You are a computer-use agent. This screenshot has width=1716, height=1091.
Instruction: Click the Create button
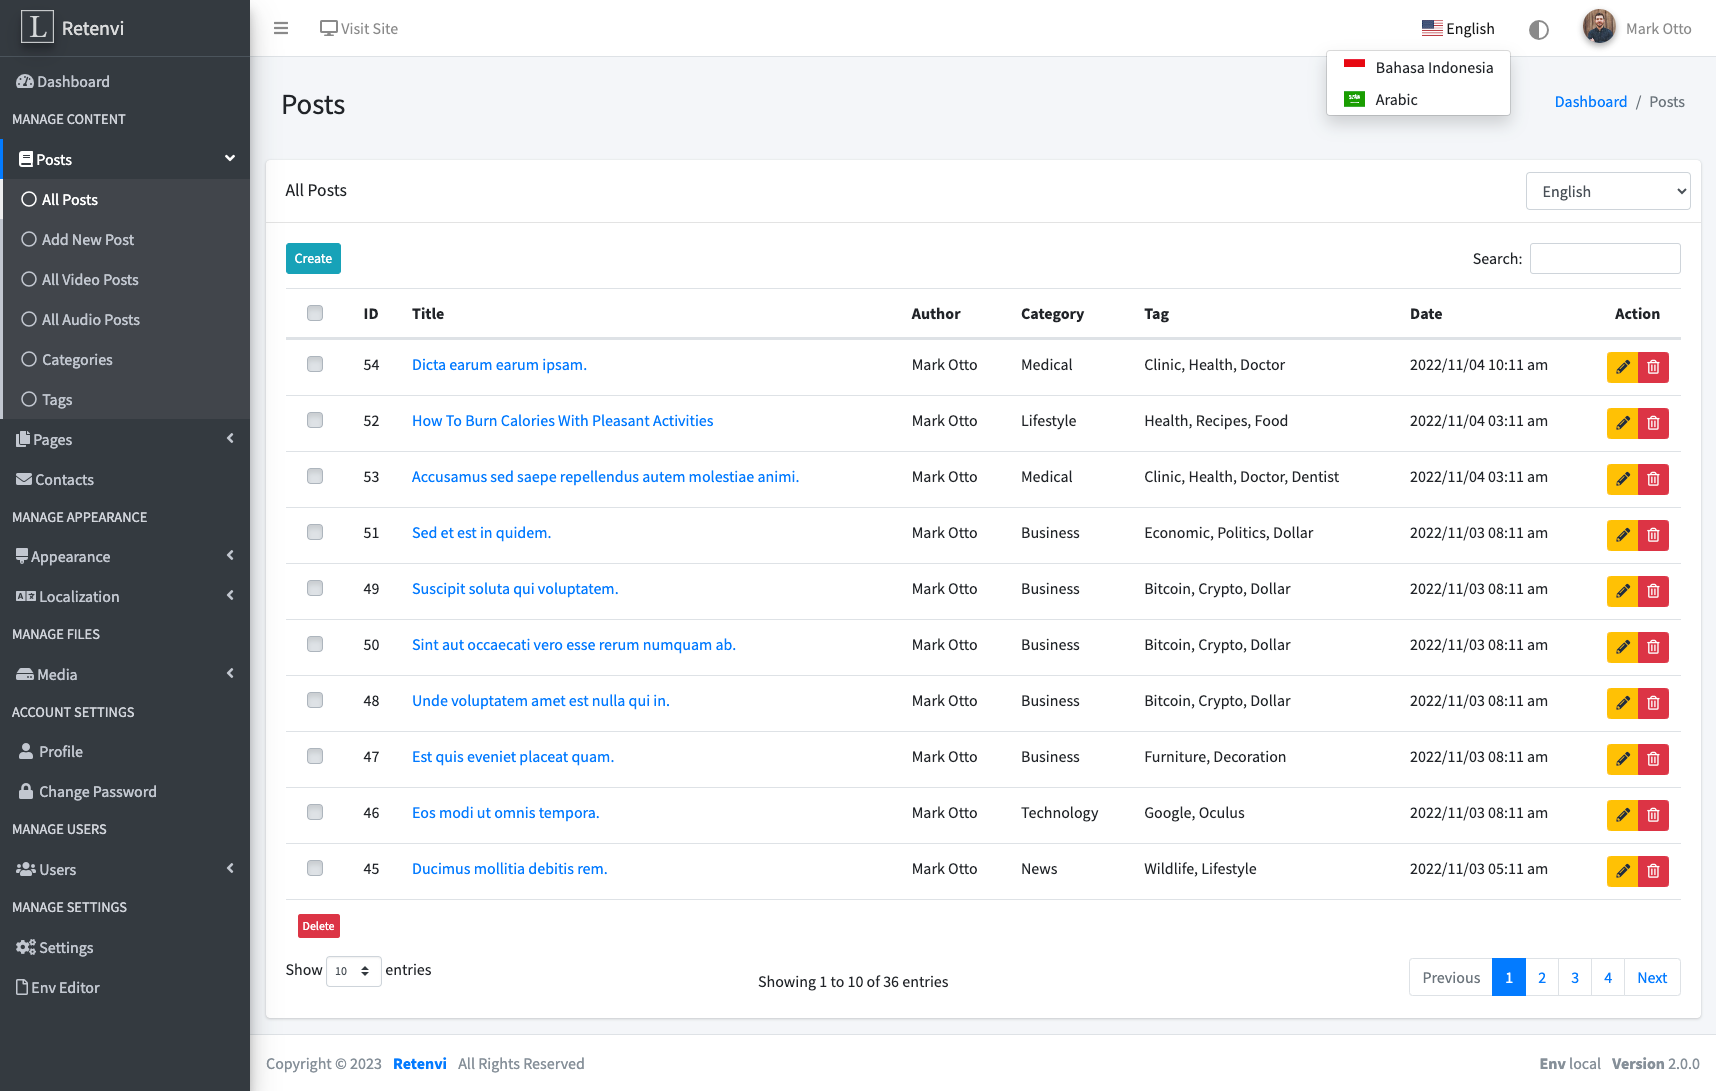point(313,258)
